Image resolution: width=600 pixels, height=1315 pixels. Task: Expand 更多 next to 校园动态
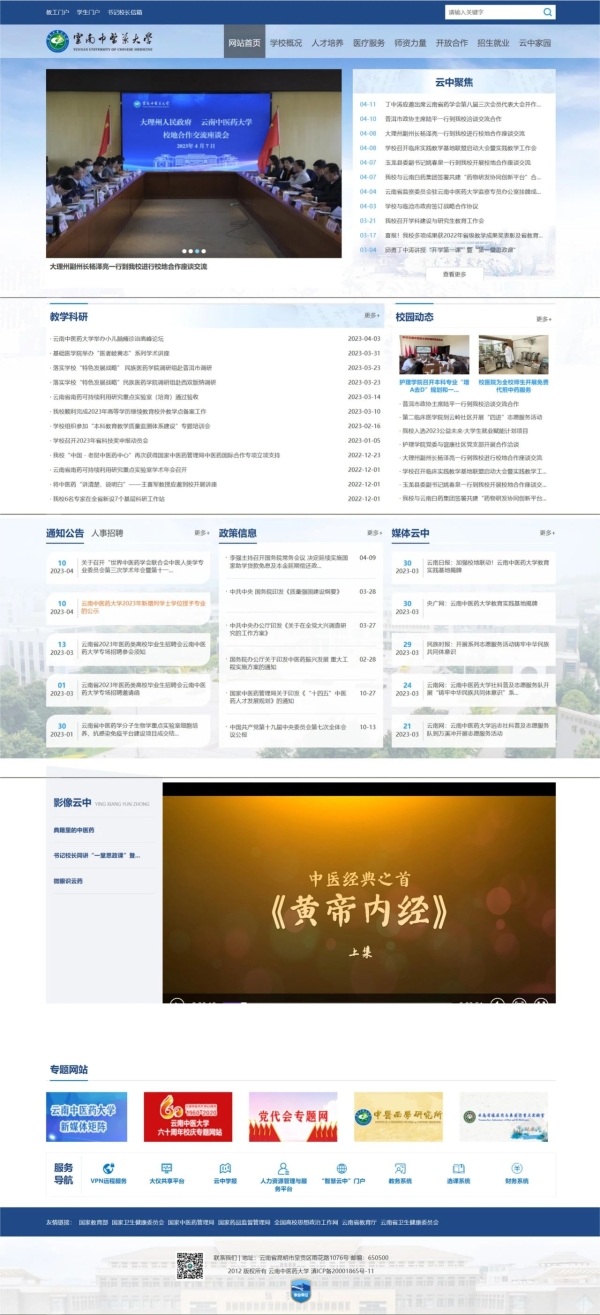tap(543, 319)
